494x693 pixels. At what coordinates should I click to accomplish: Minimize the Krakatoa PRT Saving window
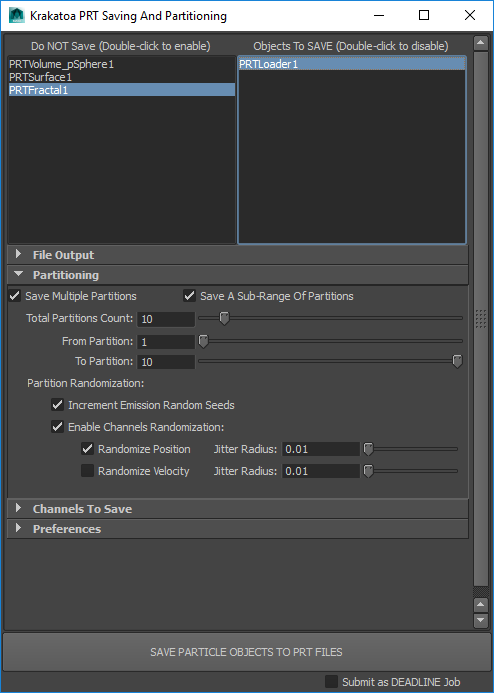click(379, 15)
